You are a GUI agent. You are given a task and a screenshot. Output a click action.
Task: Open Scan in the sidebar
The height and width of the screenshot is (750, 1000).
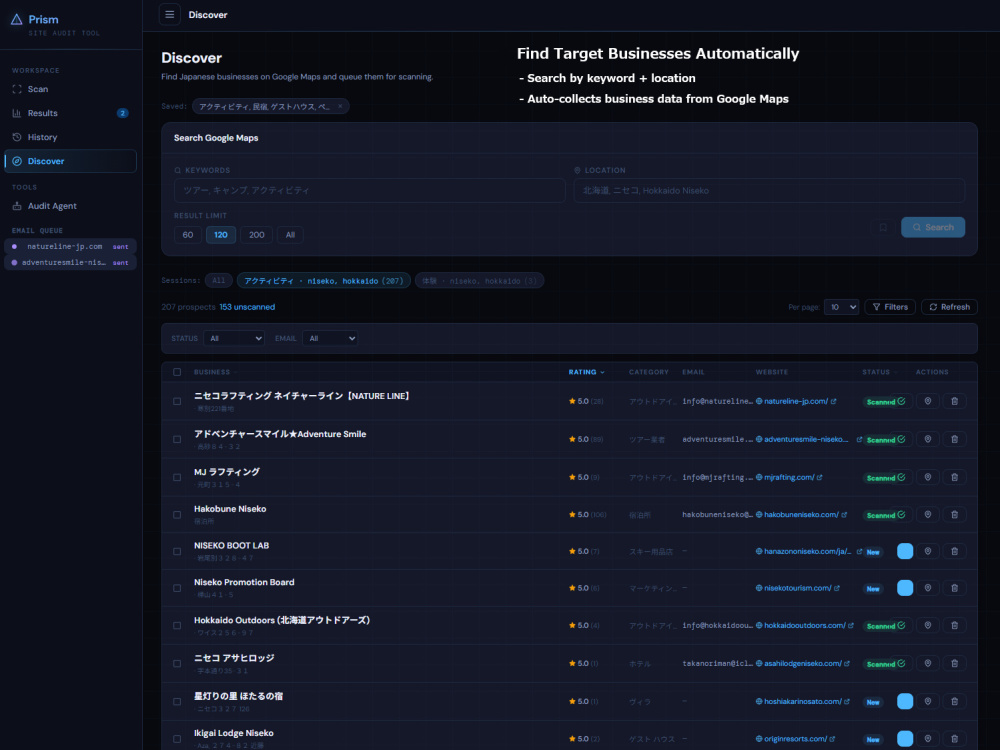70,89
